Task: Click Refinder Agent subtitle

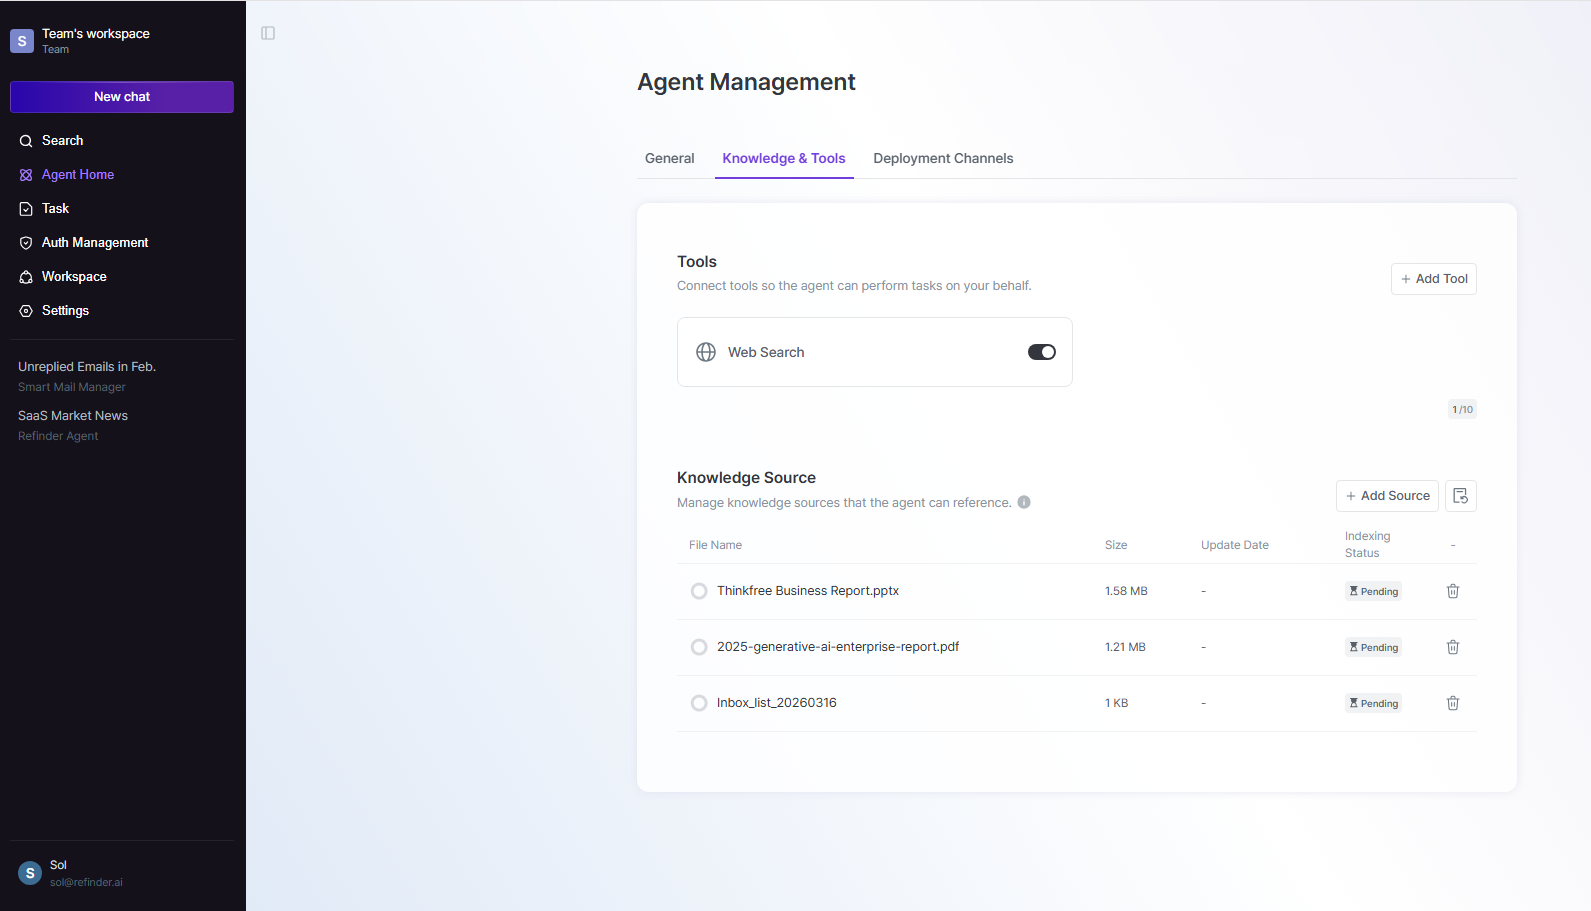Action: [x=58, y=436]
